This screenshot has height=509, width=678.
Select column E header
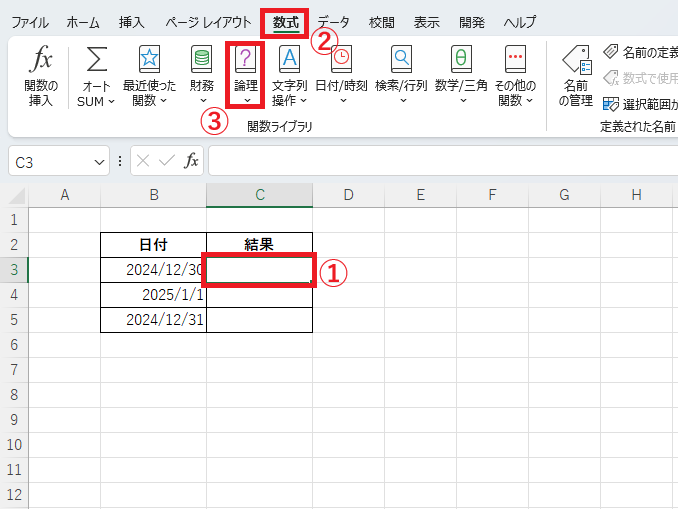coord(420,195)
